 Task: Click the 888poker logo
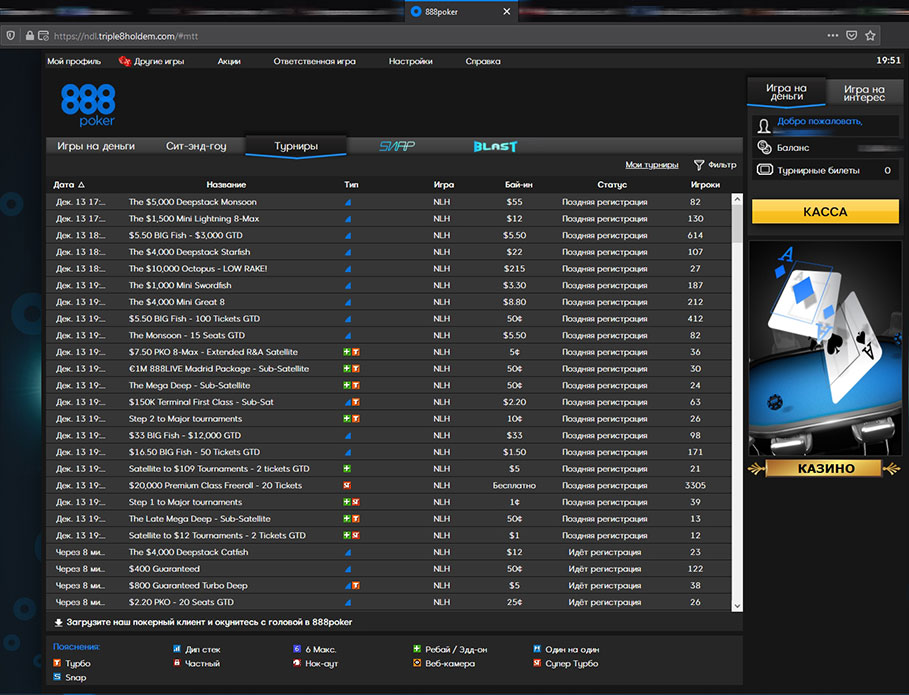coord(88,105)
